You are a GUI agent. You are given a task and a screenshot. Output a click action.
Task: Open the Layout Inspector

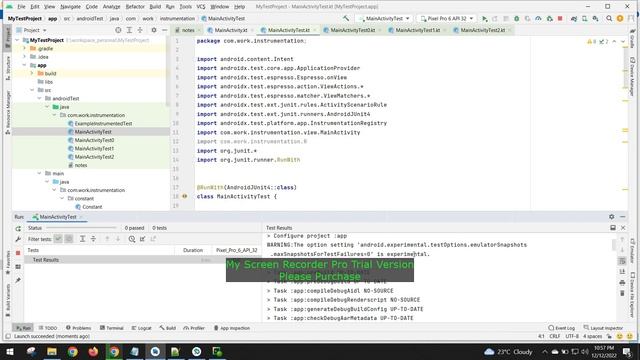603,328
